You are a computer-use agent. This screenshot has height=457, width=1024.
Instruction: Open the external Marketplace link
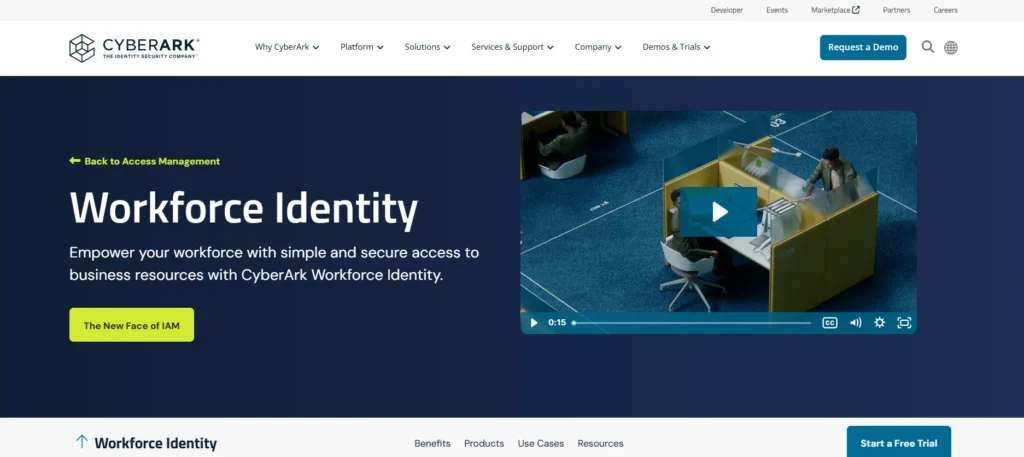pyautogui.click(x=835, y=10)
